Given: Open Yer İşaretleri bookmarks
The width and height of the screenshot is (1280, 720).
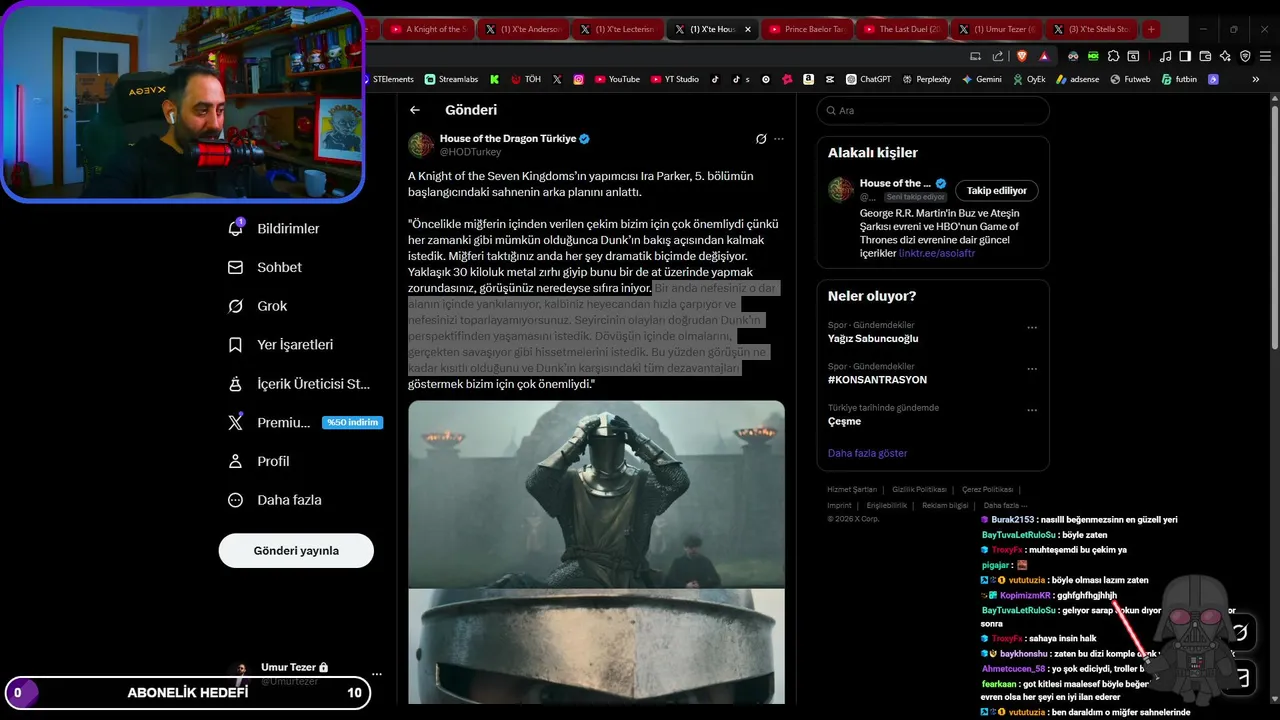Looking at the screenshot, I should pyautogui.click(x=281, y=345).
